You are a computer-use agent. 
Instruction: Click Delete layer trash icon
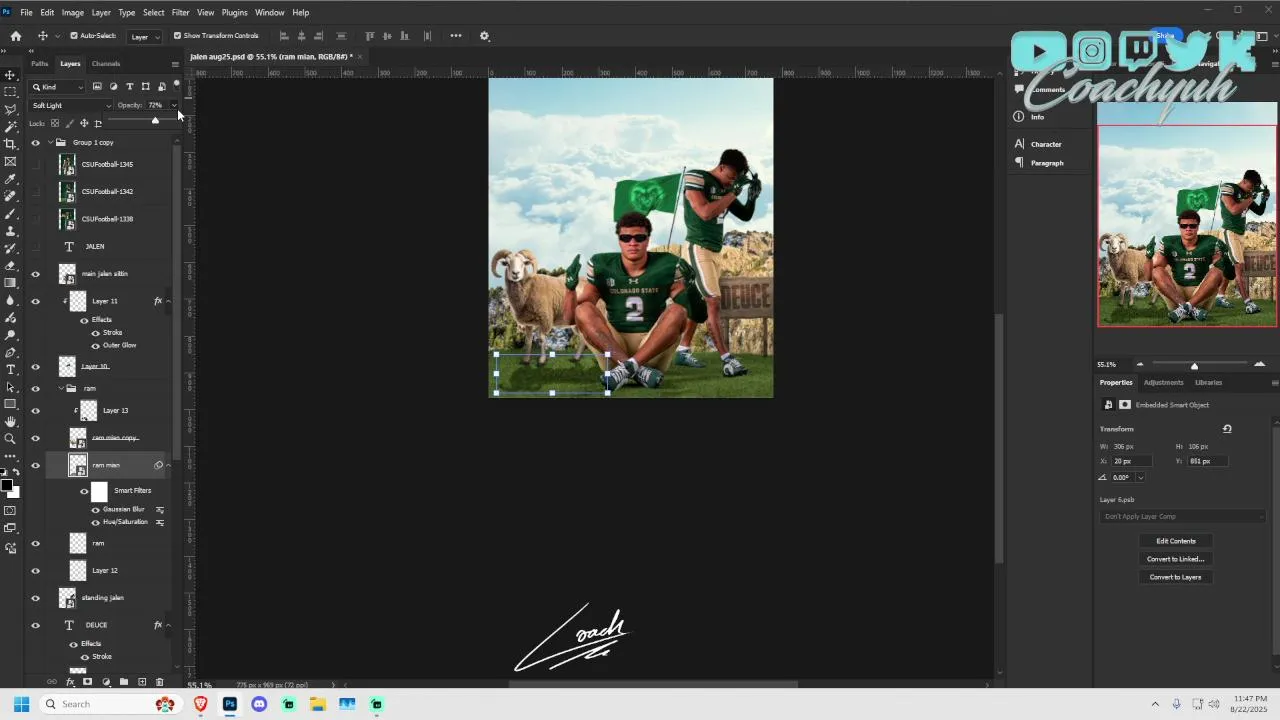[x=159, y=682]
